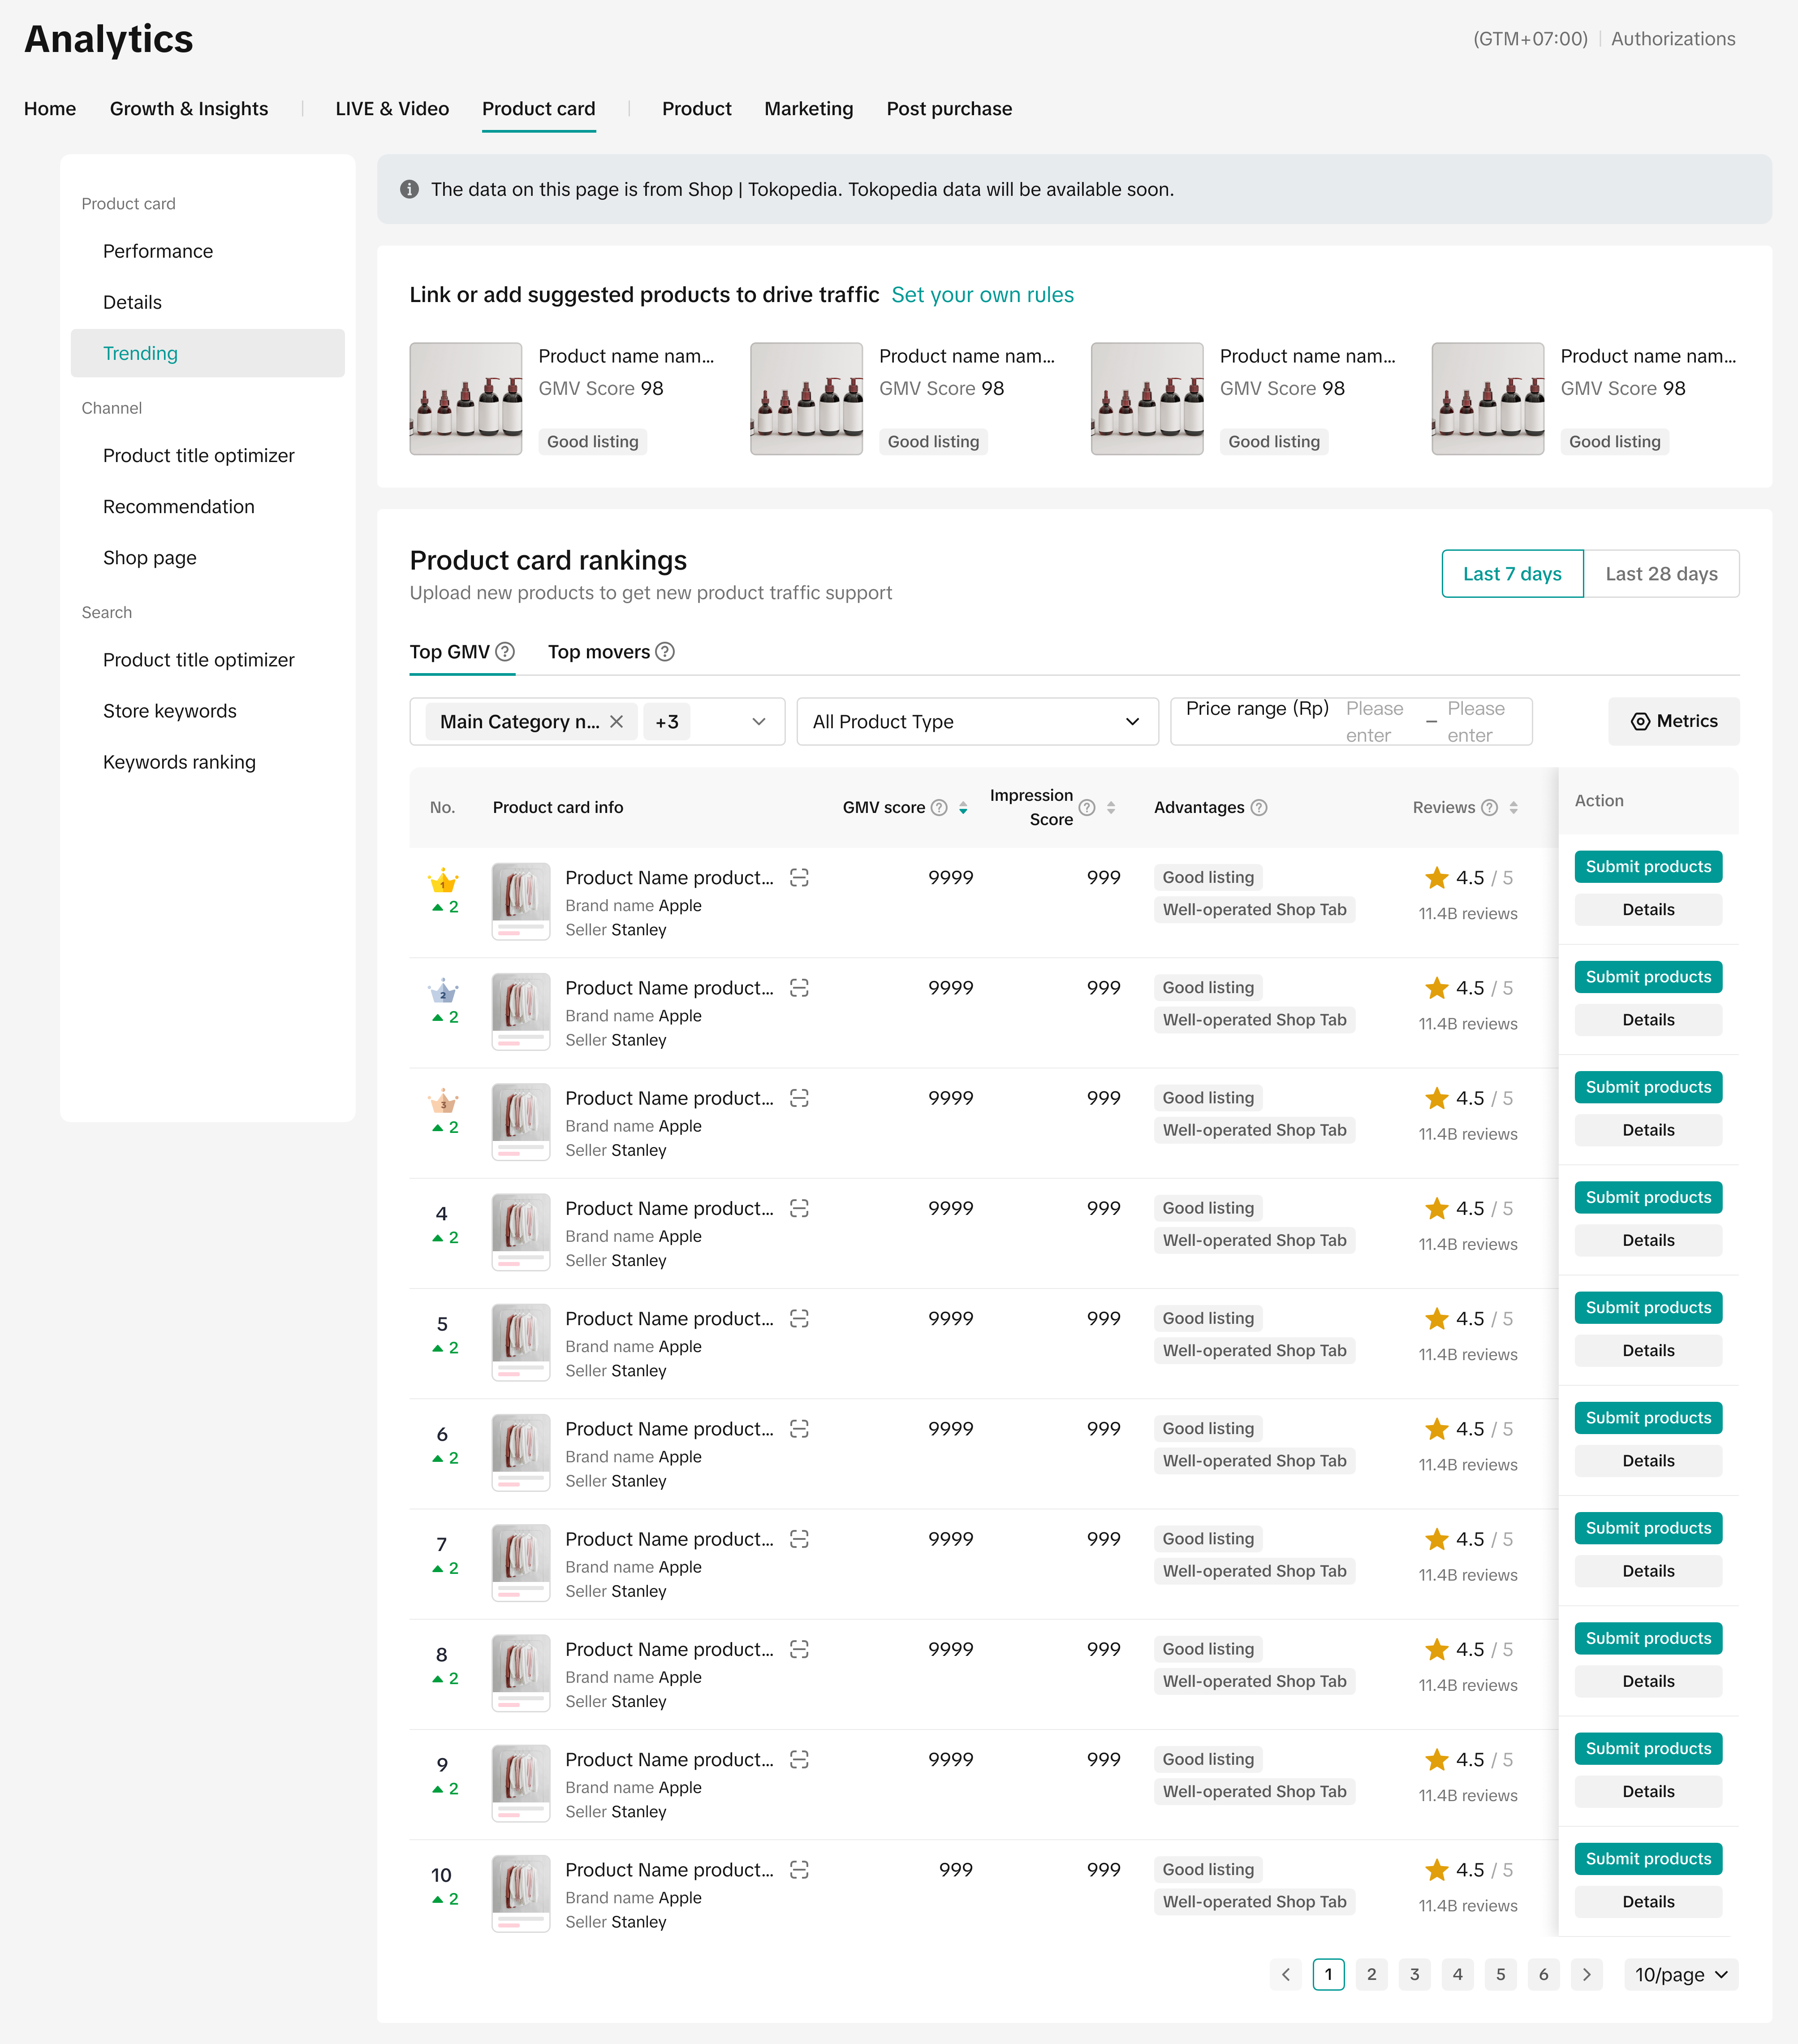Go to next pagination page arrow
Image resolution: width=1798 pixels, height=2044 pixels.
point(1586,1974)
